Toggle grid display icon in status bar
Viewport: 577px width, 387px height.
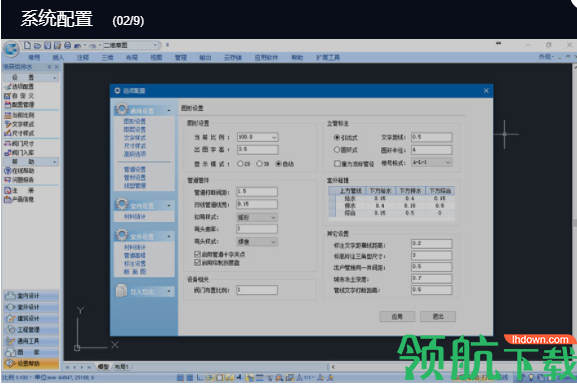[x=190, y=377]
